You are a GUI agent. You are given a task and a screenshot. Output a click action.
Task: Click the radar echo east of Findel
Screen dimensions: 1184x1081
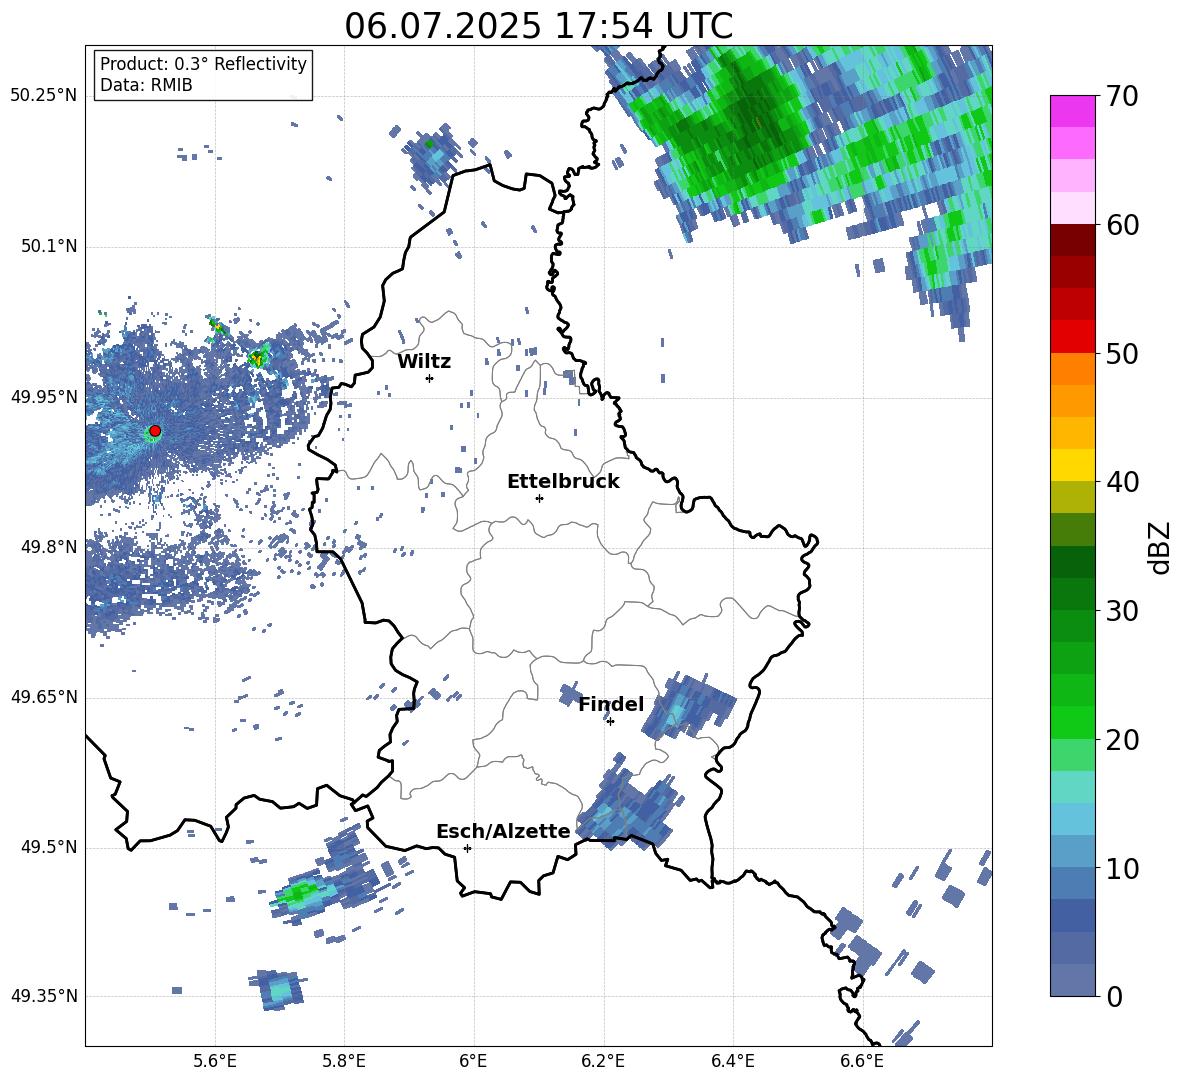coord(687,706)
